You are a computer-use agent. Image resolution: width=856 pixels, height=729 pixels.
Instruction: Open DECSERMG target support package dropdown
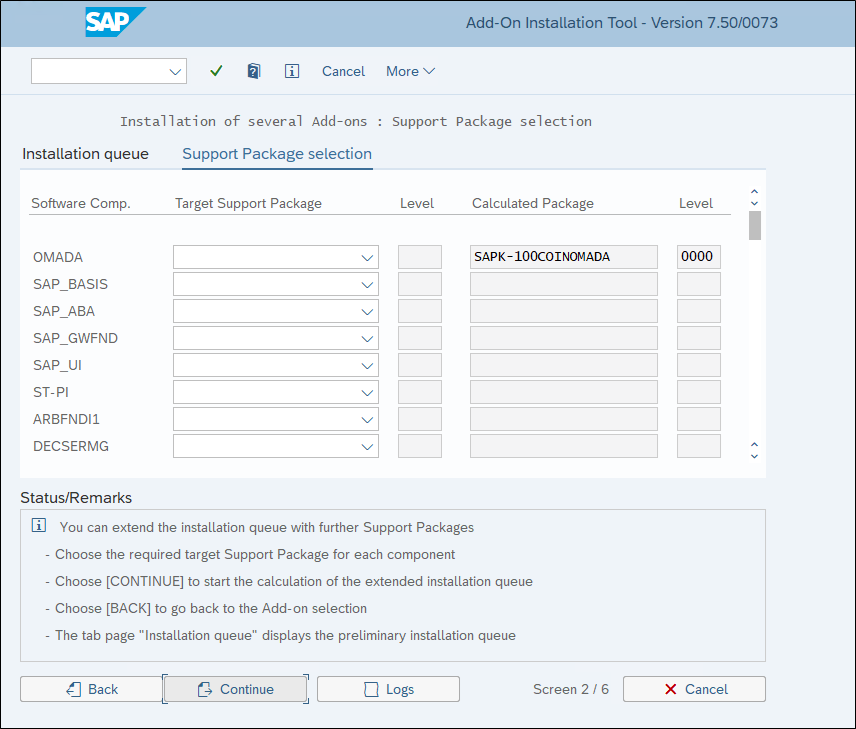click(367, 447)
